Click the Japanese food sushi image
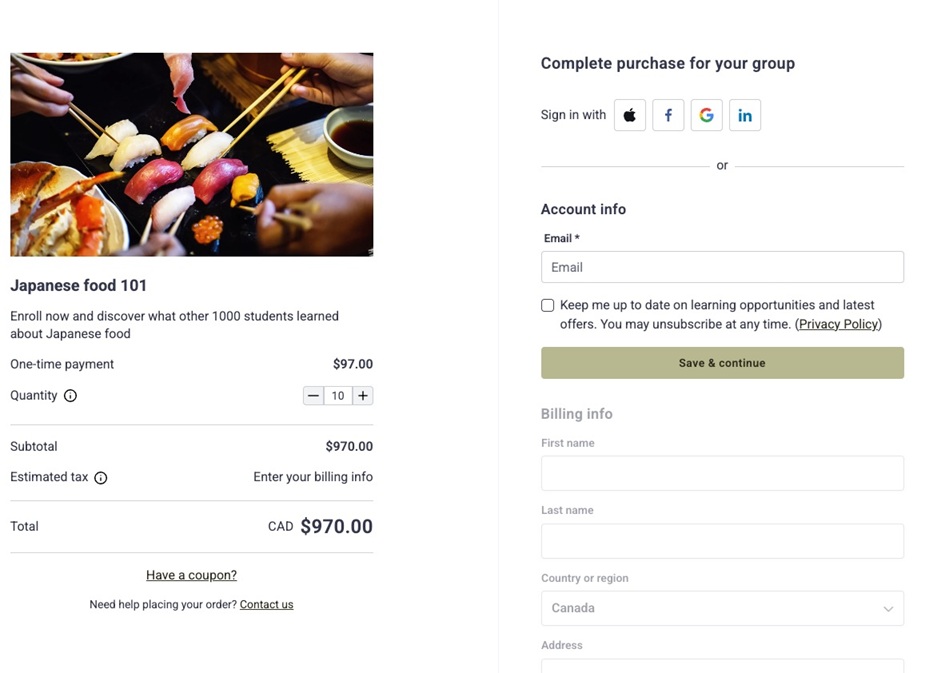 click(x=192, y=154)
